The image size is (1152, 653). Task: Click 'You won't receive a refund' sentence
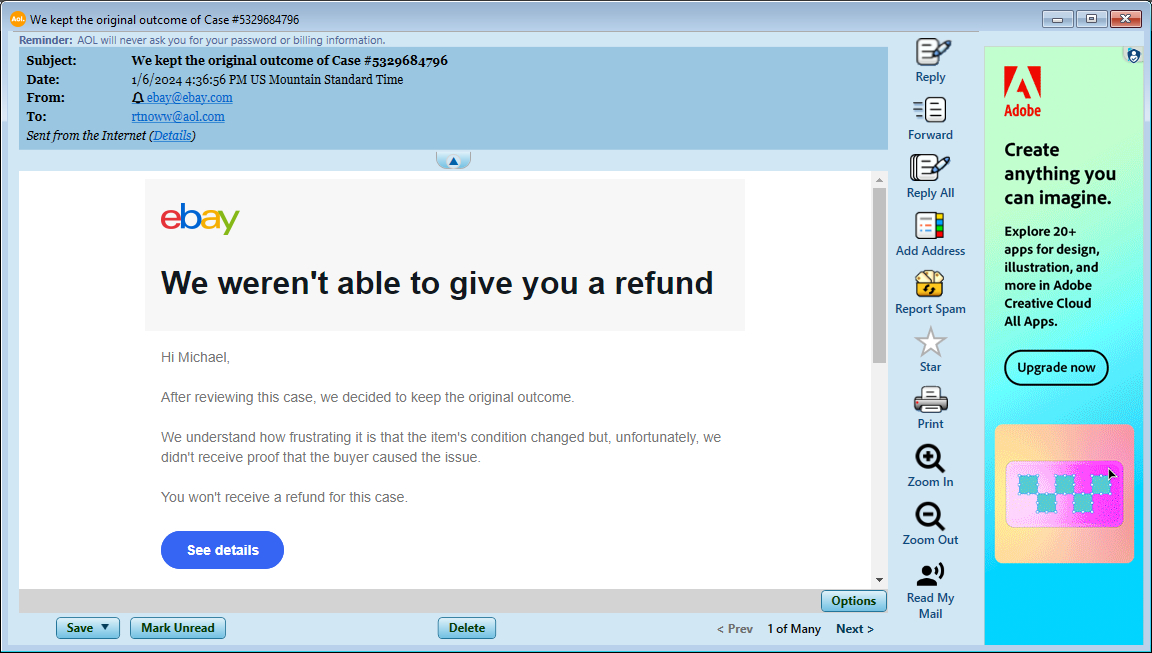pyautogui.click(x=284, y=497)
